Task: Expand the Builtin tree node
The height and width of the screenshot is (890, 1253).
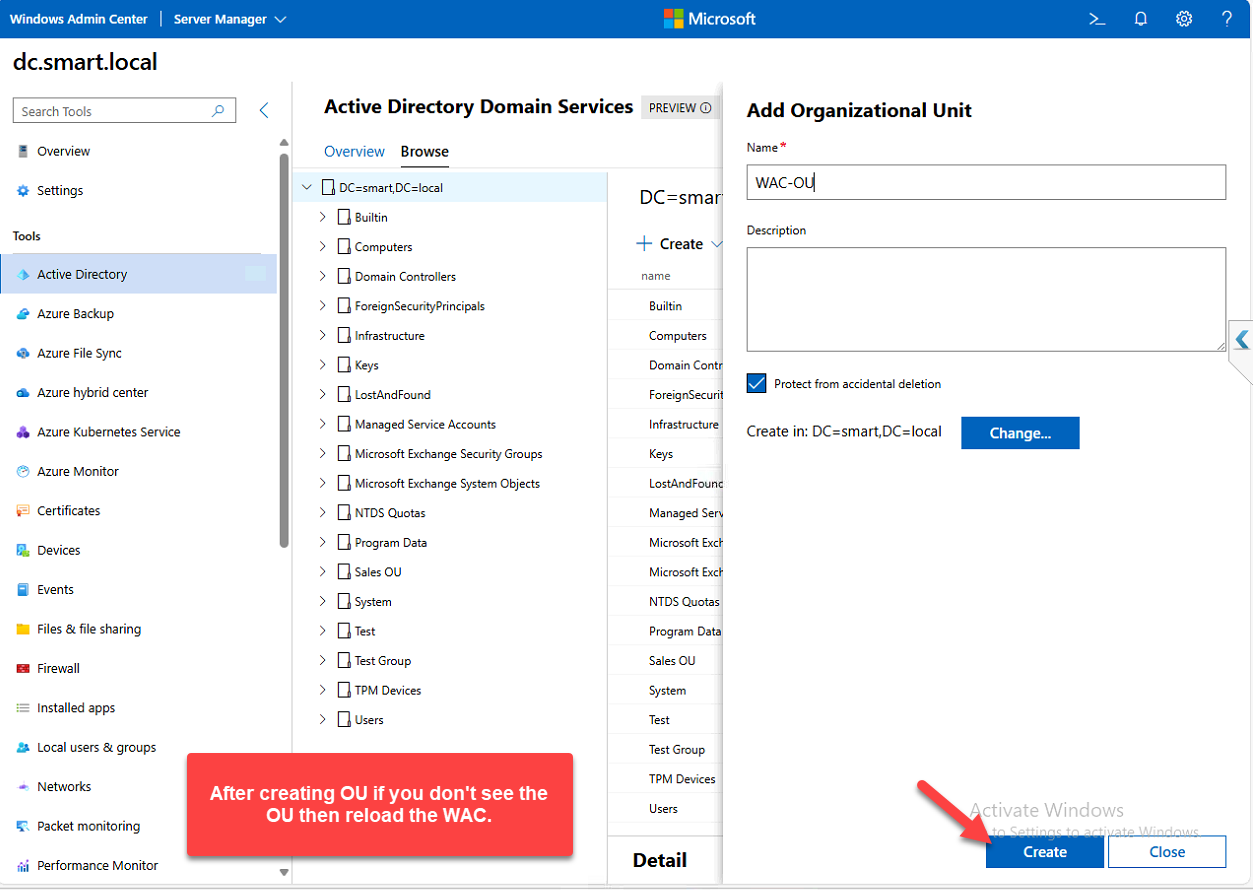Action: coord(322,217)
